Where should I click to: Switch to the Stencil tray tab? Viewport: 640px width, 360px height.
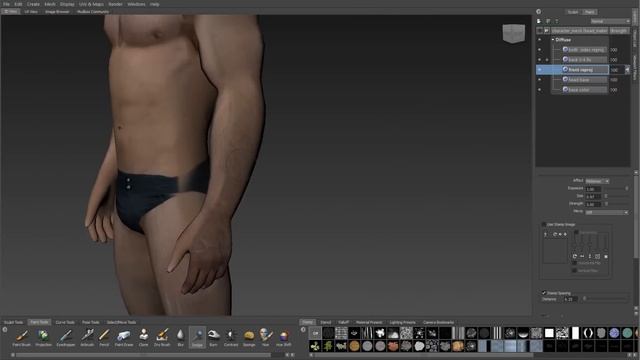[x=326, y=322]
